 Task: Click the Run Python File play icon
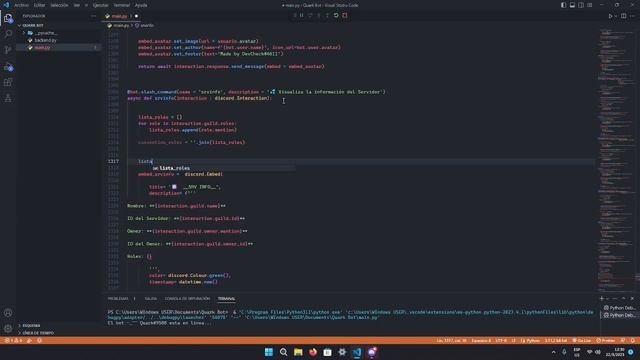(x=610, y=16)
